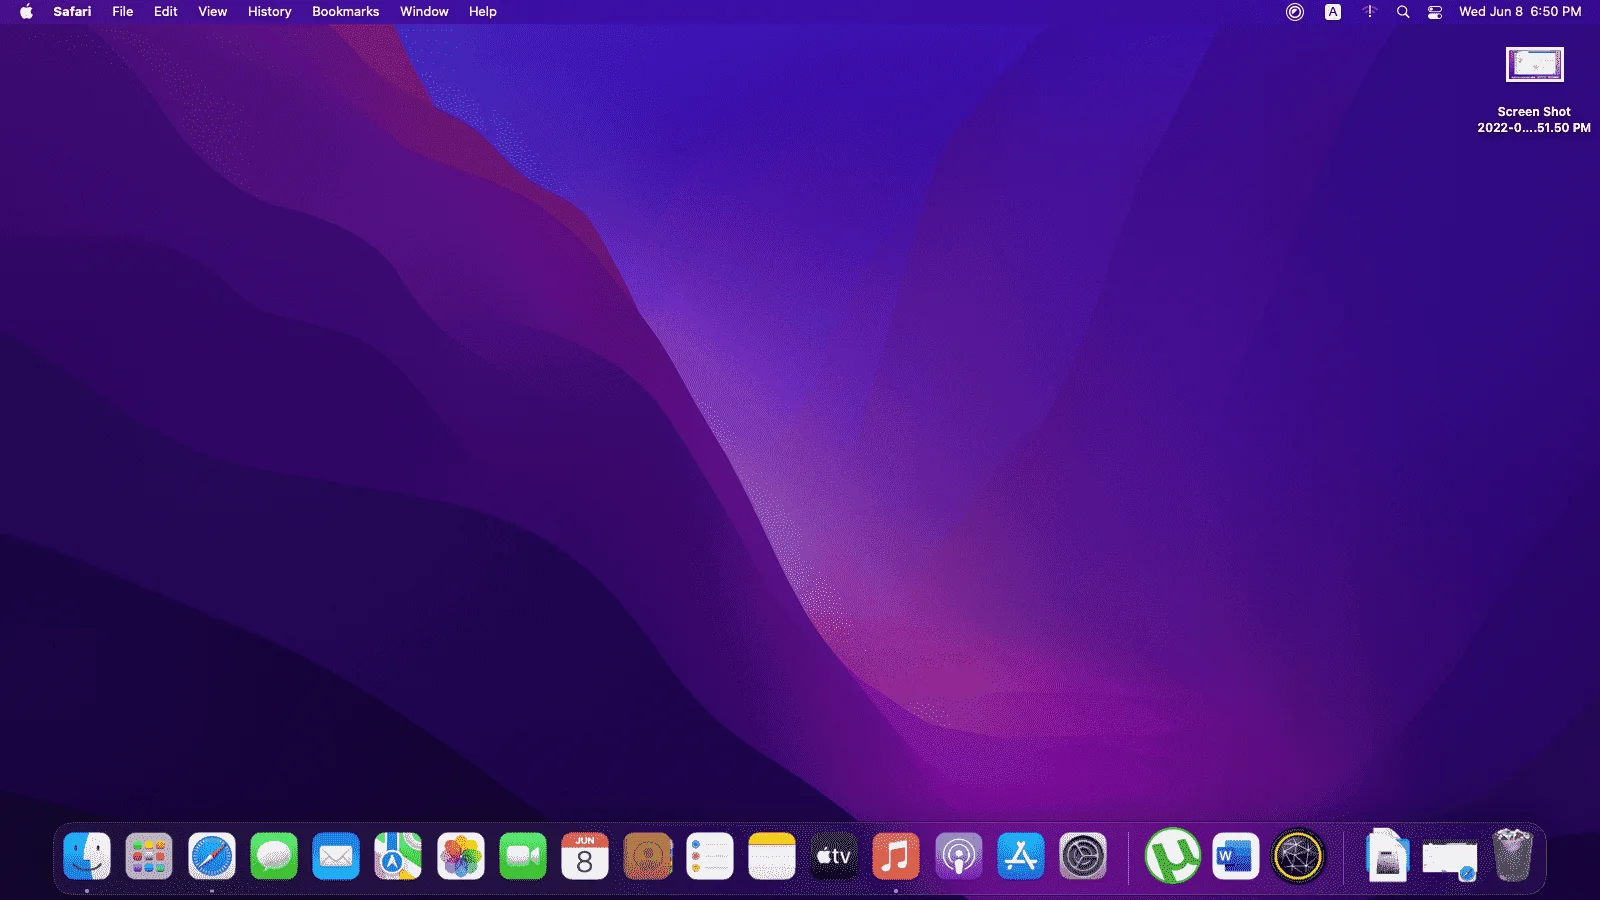Viewport: 1600px width, 900px height.
Task: Click the Wi-Fi warning status icon
Action: click(1370, 12)
